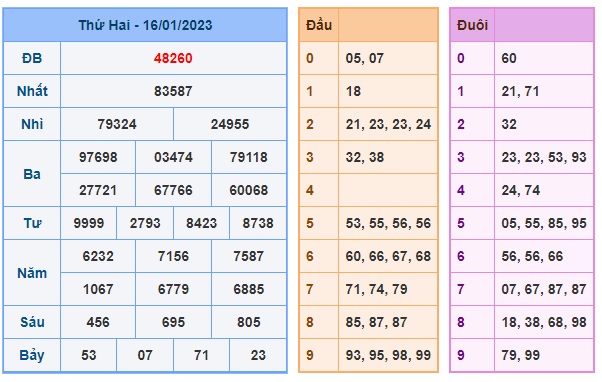Click fifth prize number 6232
This screenshot has width=602, height=382.
coord(98,256)
